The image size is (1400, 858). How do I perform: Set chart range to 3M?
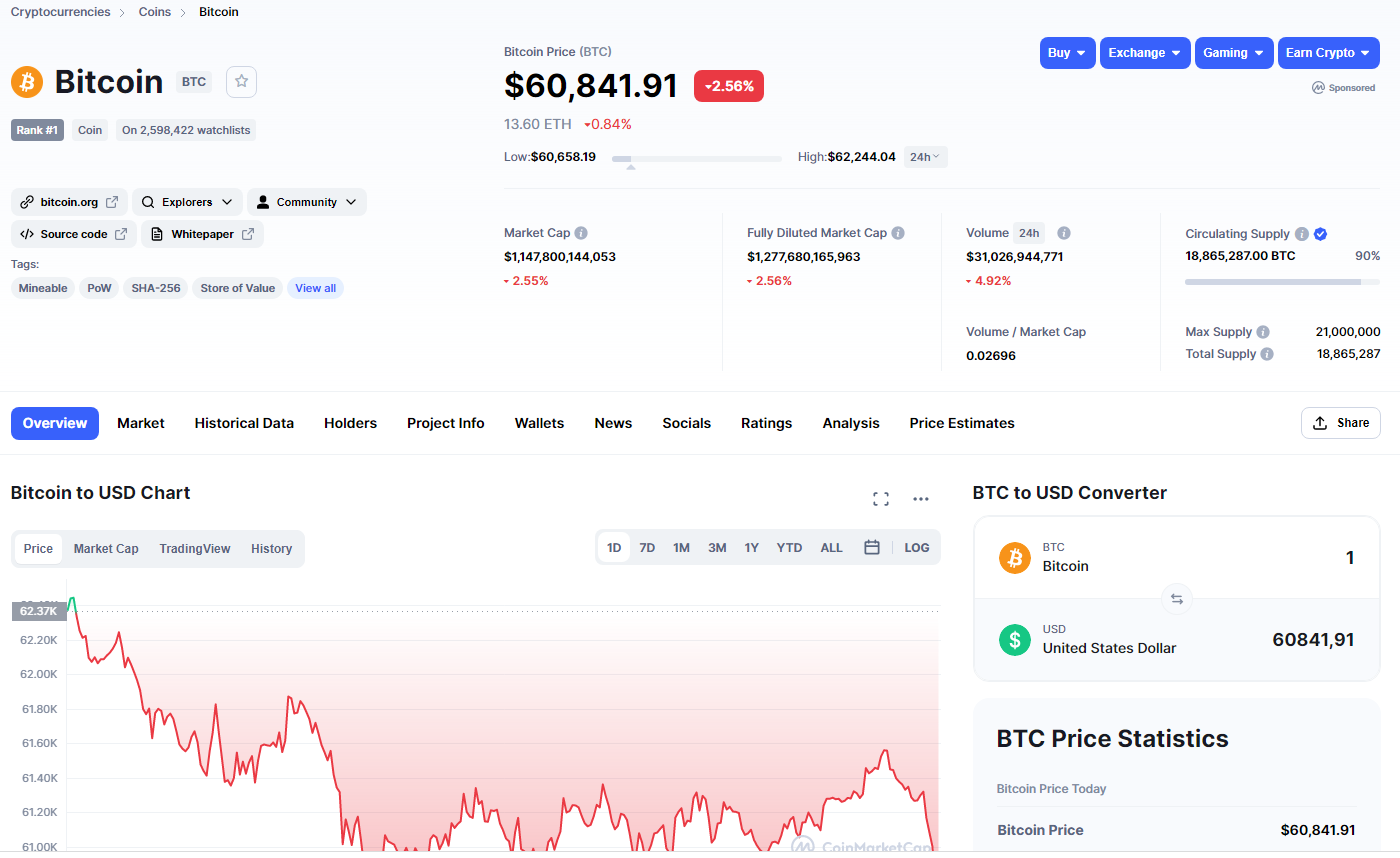[717, 548]
